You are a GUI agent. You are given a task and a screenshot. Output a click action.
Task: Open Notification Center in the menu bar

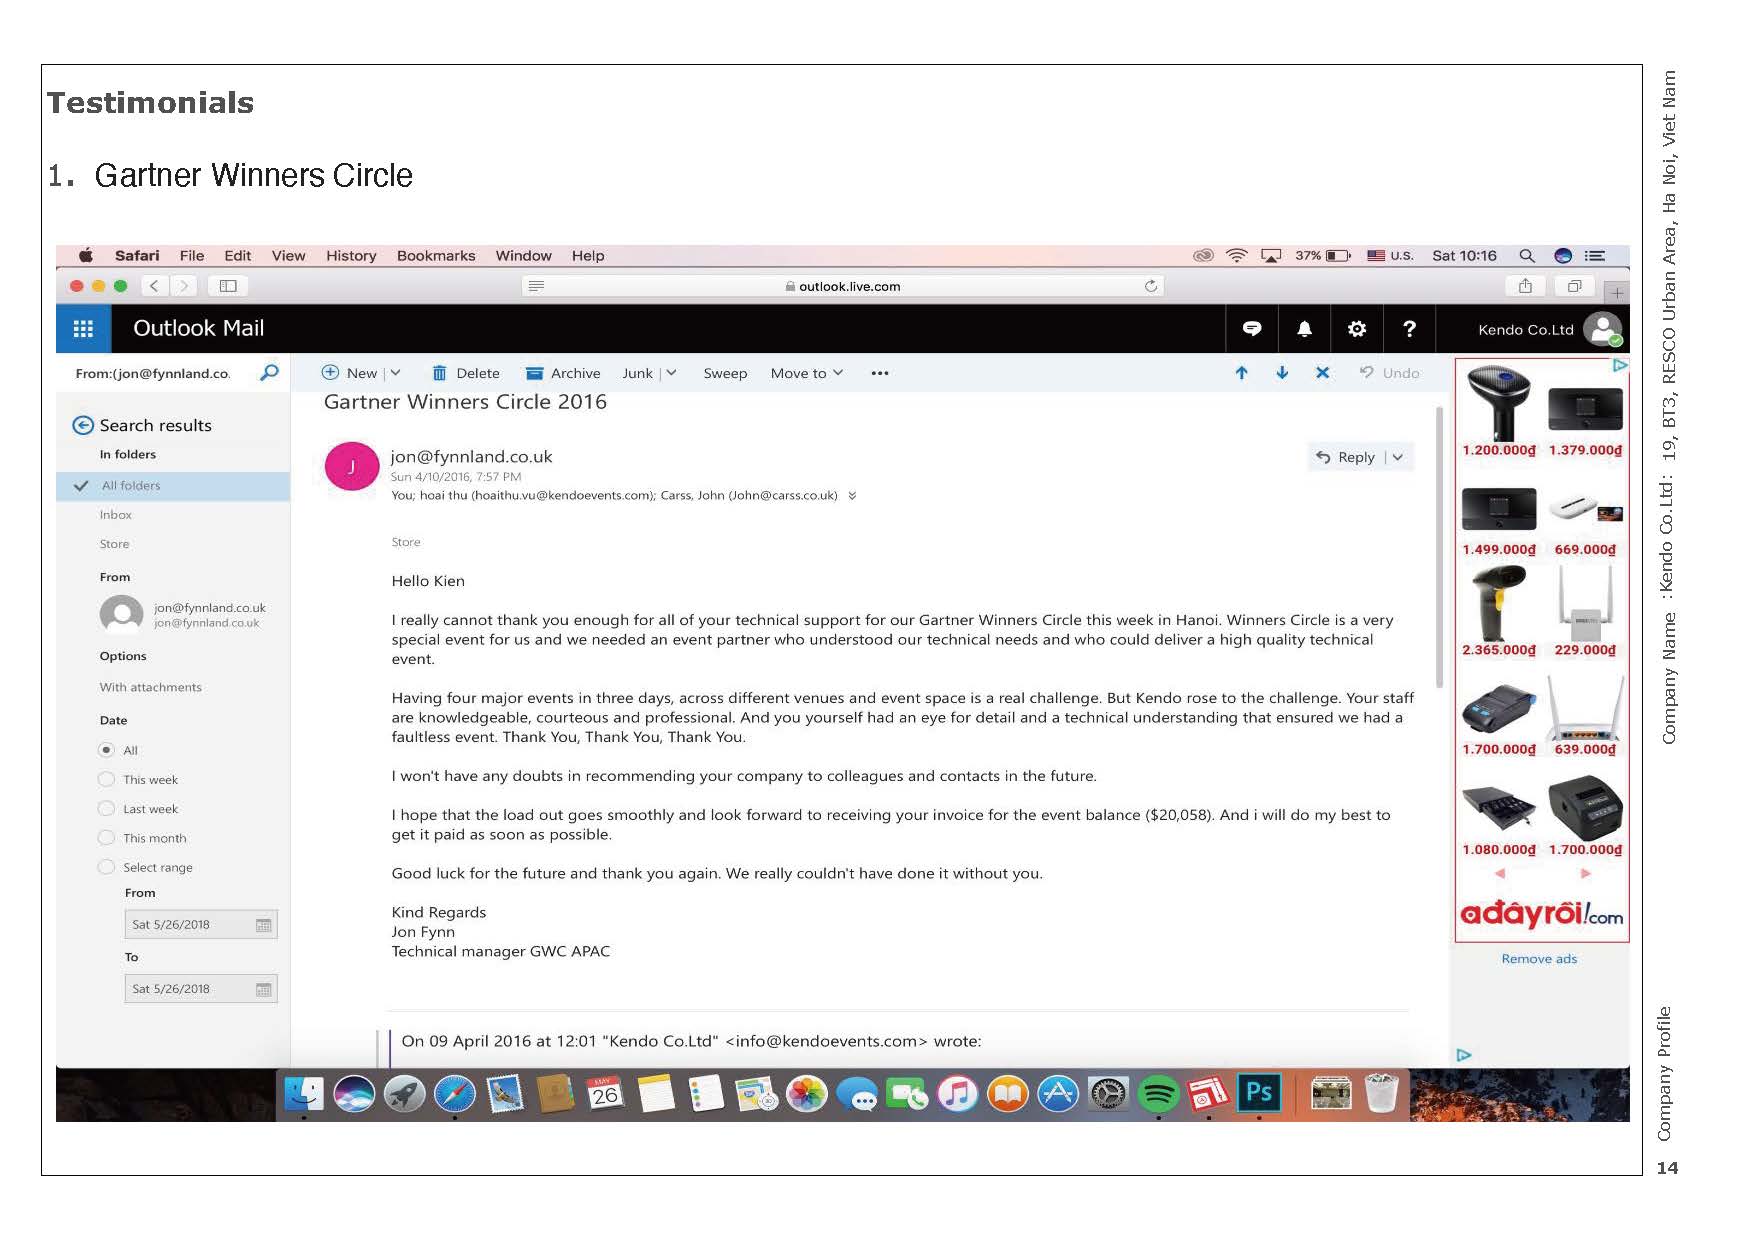[1595, 256]
